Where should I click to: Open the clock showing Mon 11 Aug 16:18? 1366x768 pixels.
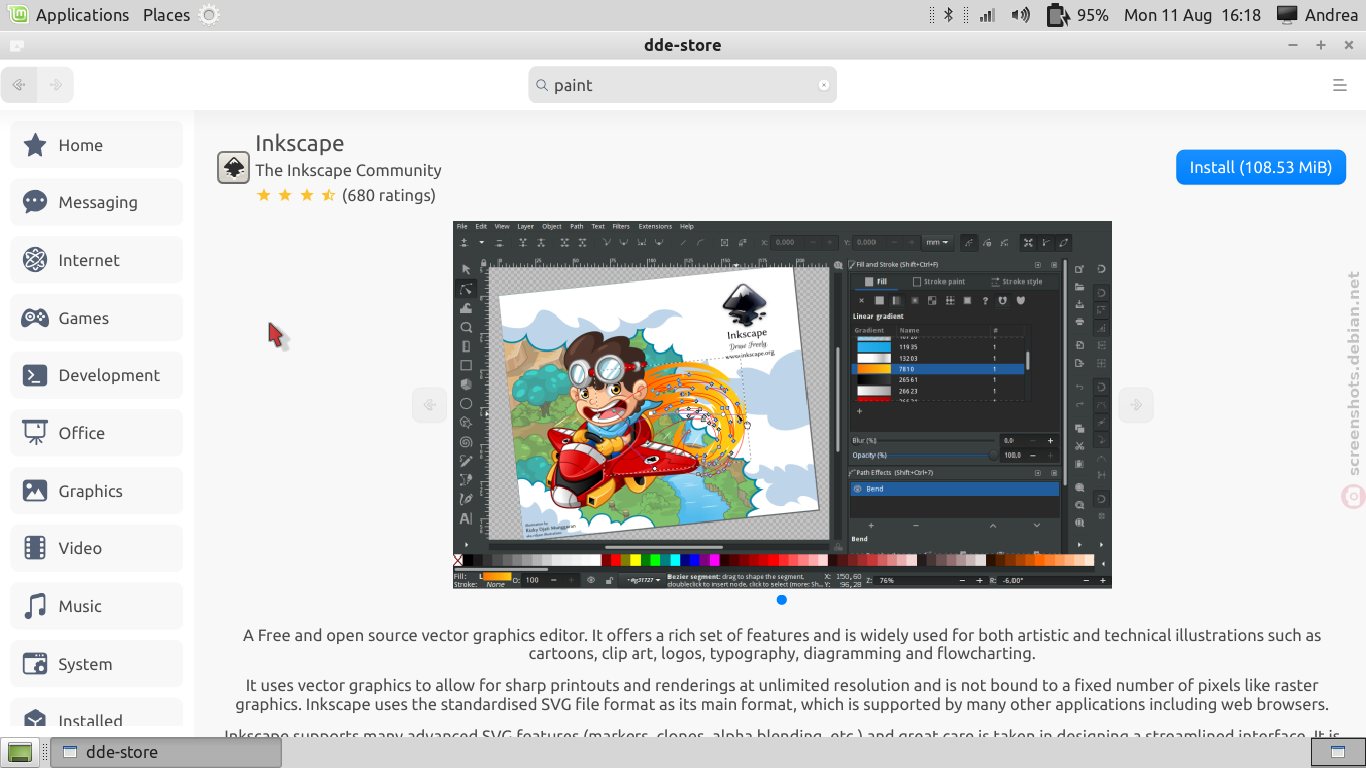(1192, 15)
